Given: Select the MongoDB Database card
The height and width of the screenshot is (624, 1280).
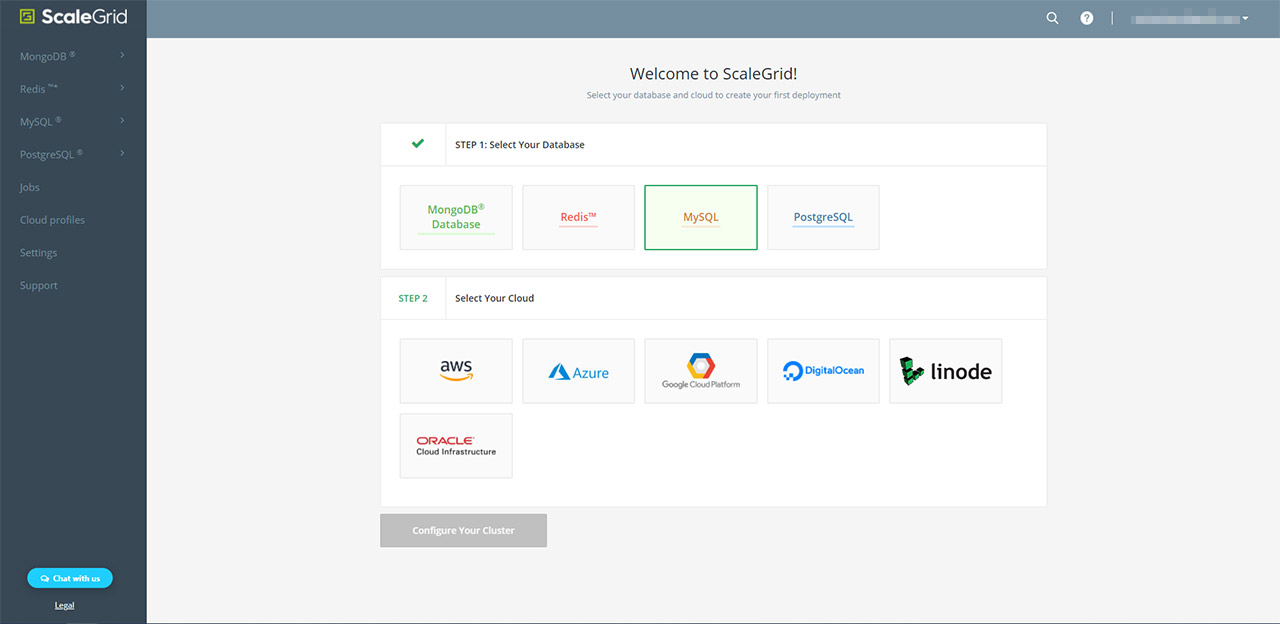Looking at the screenshot, I should [x=456, y=217].
